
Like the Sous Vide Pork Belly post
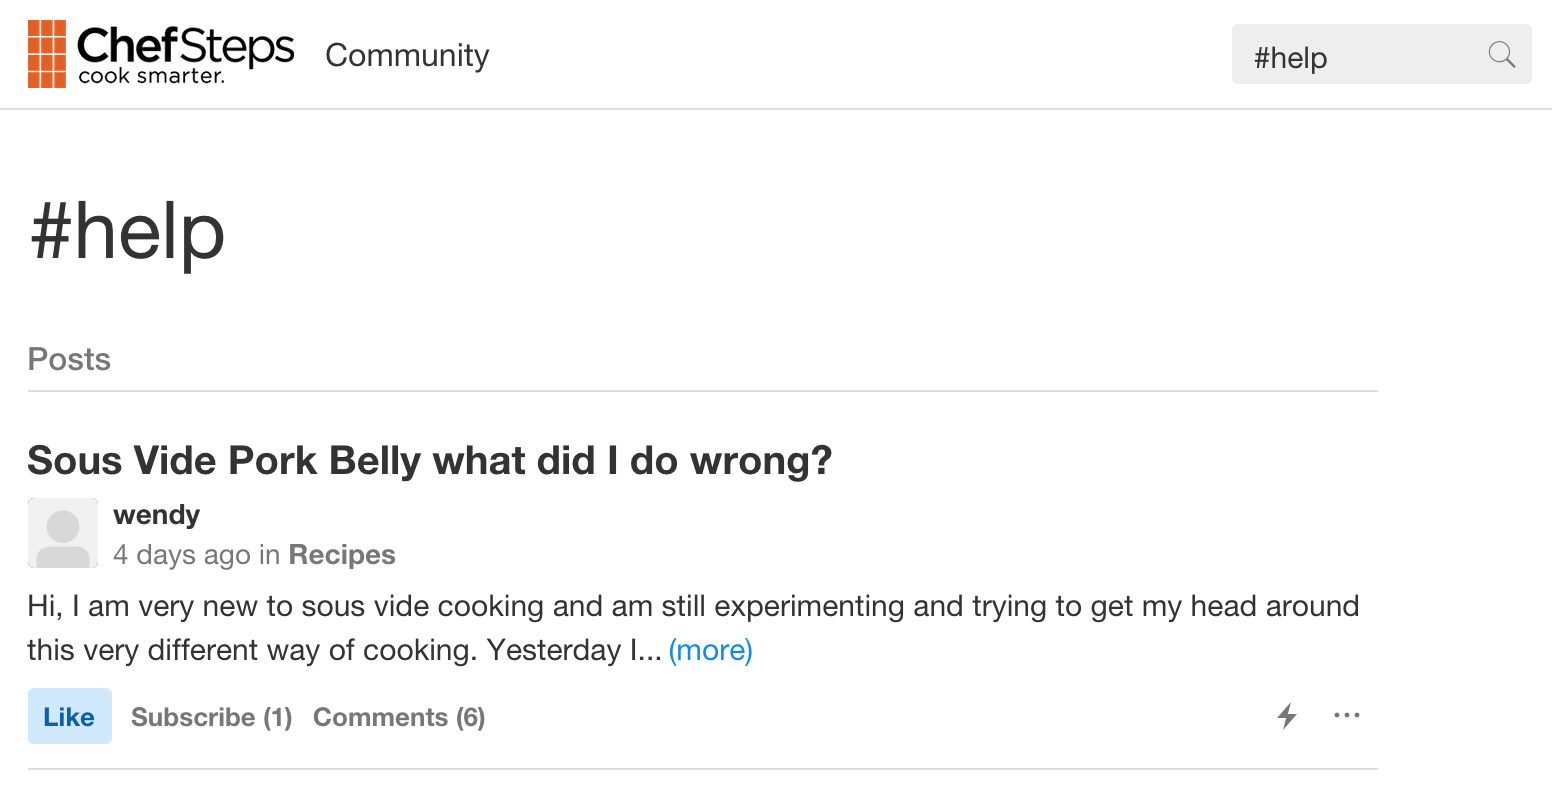tap(69, 717)
